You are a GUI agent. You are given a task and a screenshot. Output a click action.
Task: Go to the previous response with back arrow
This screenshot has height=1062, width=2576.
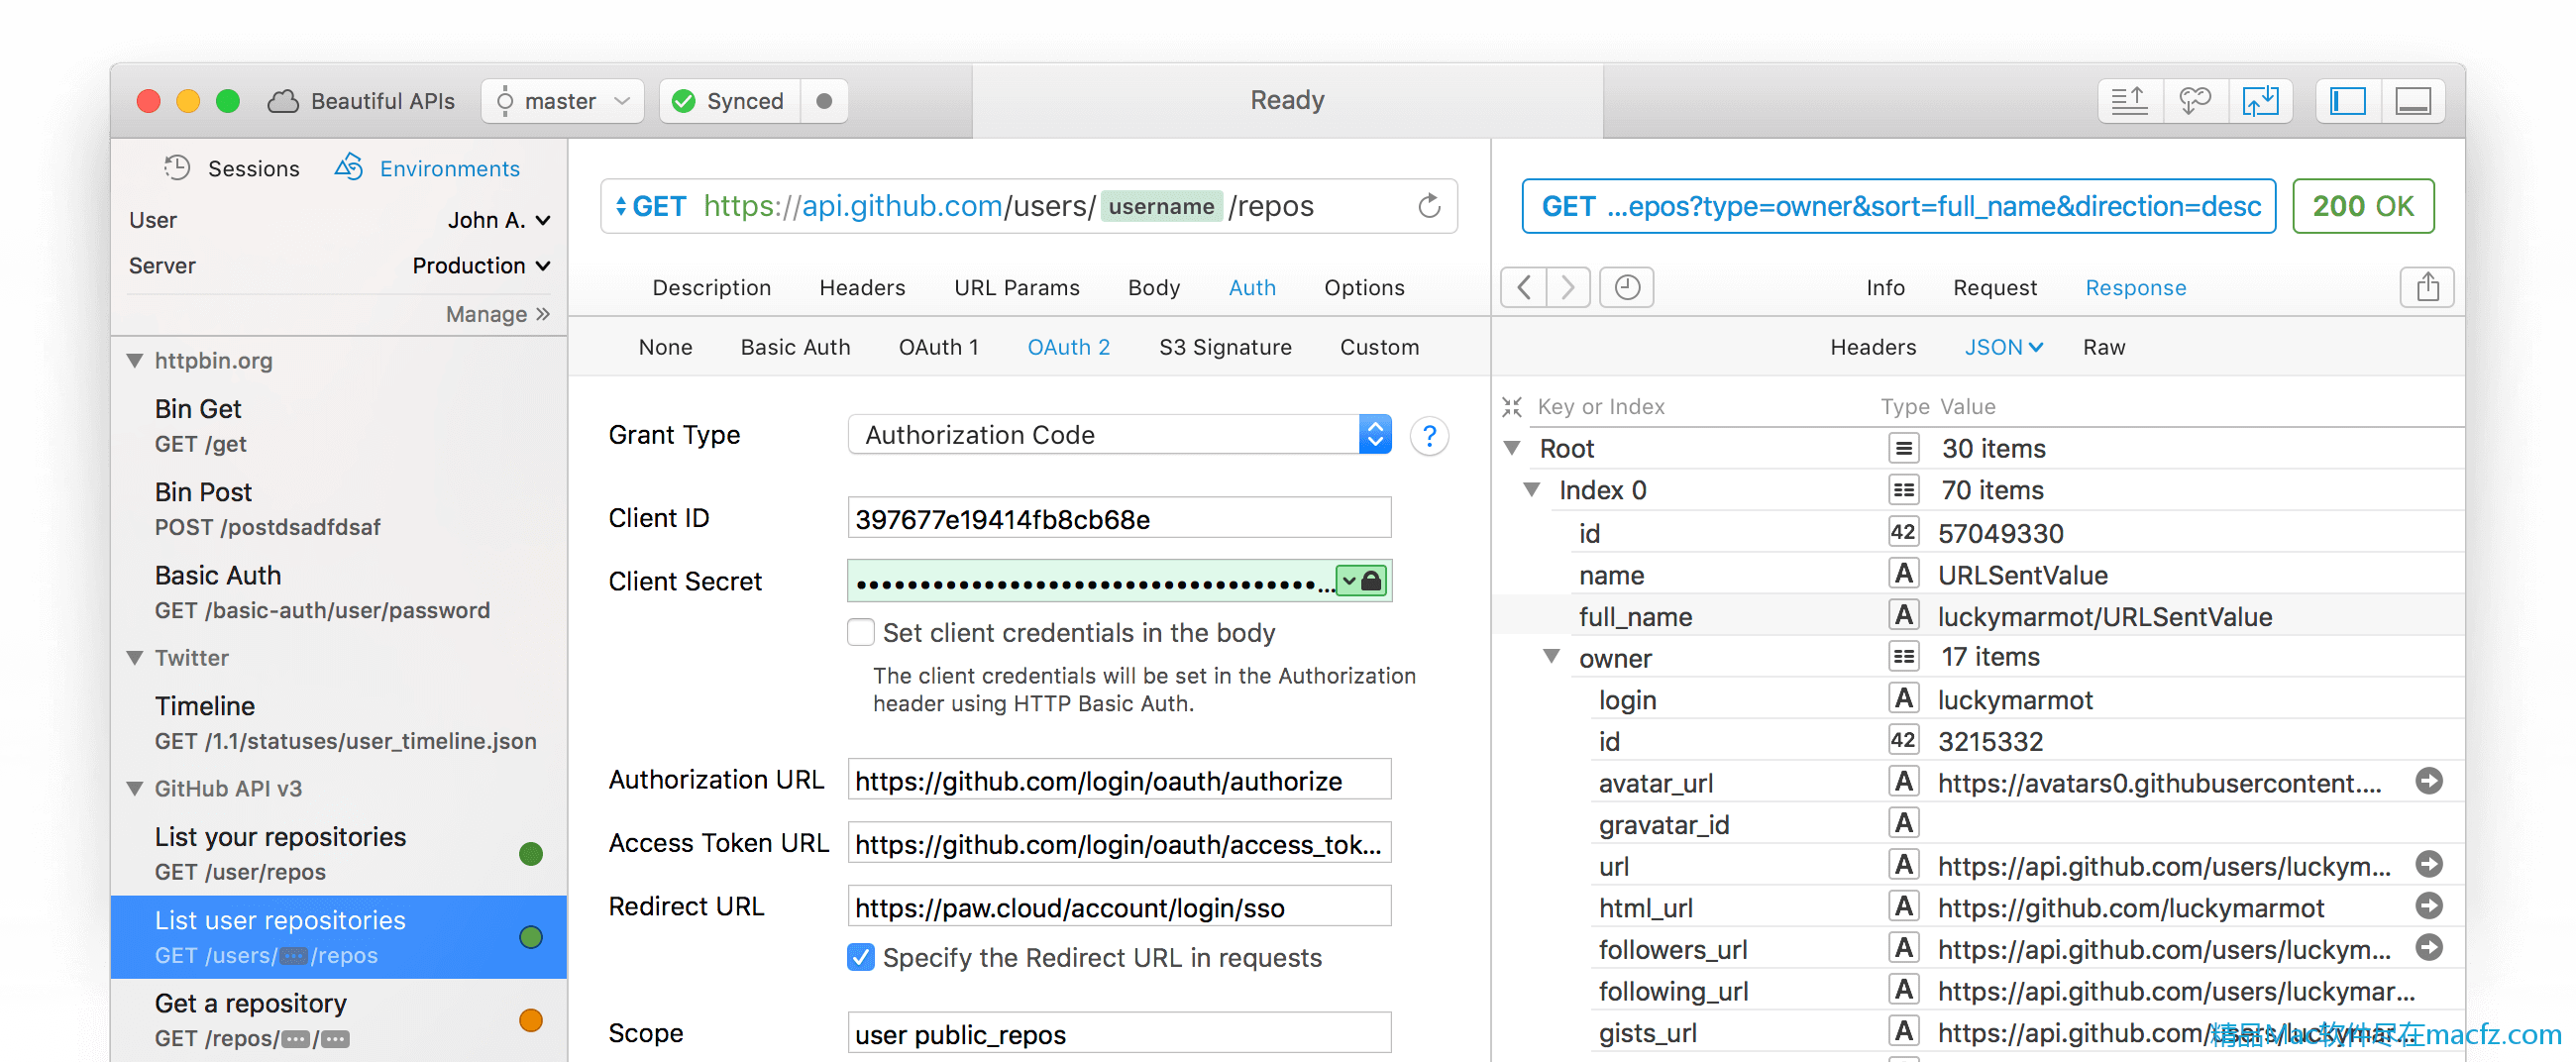click(1524, 288)
